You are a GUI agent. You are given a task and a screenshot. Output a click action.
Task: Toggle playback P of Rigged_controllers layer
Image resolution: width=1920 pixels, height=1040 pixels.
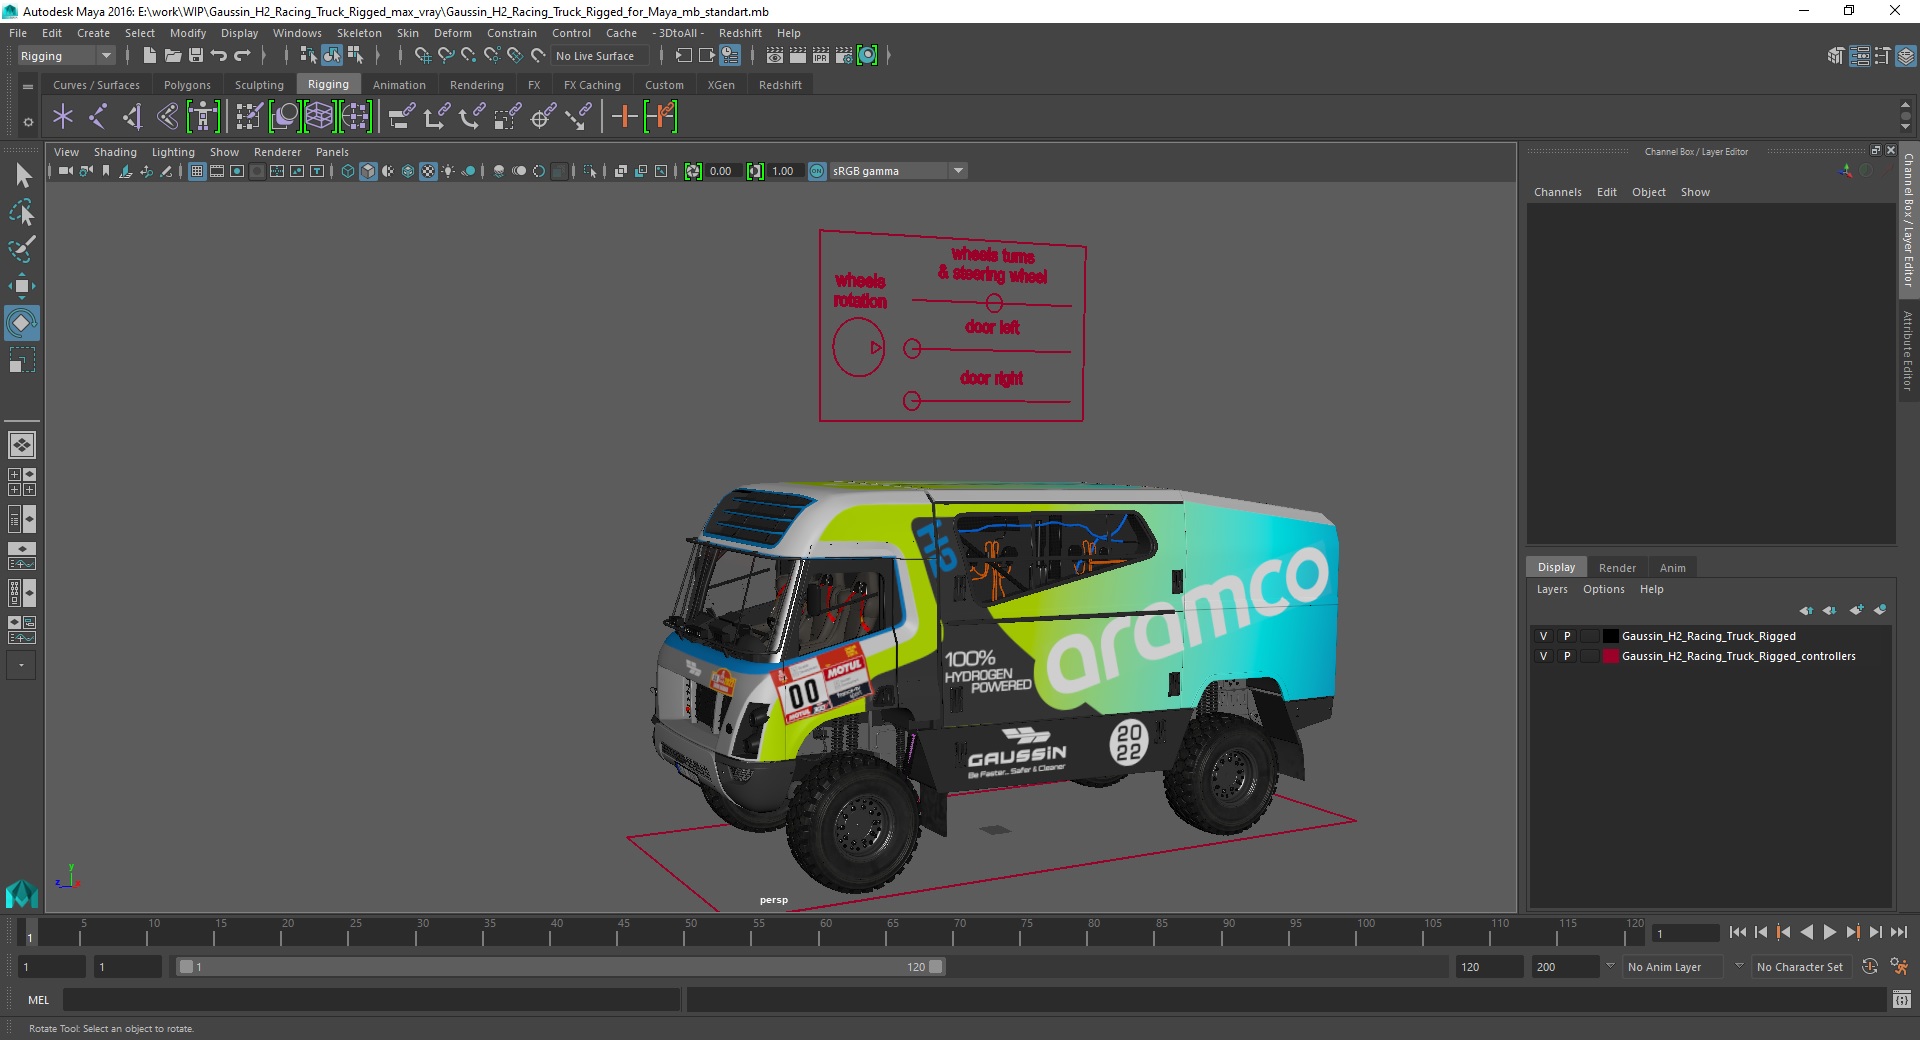(1567, 656)
